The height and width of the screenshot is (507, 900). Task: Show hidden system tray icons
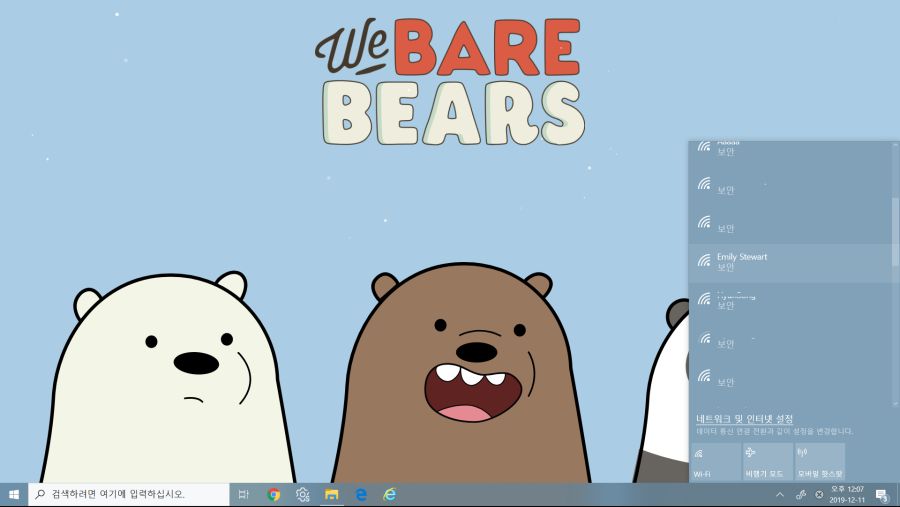779,494
